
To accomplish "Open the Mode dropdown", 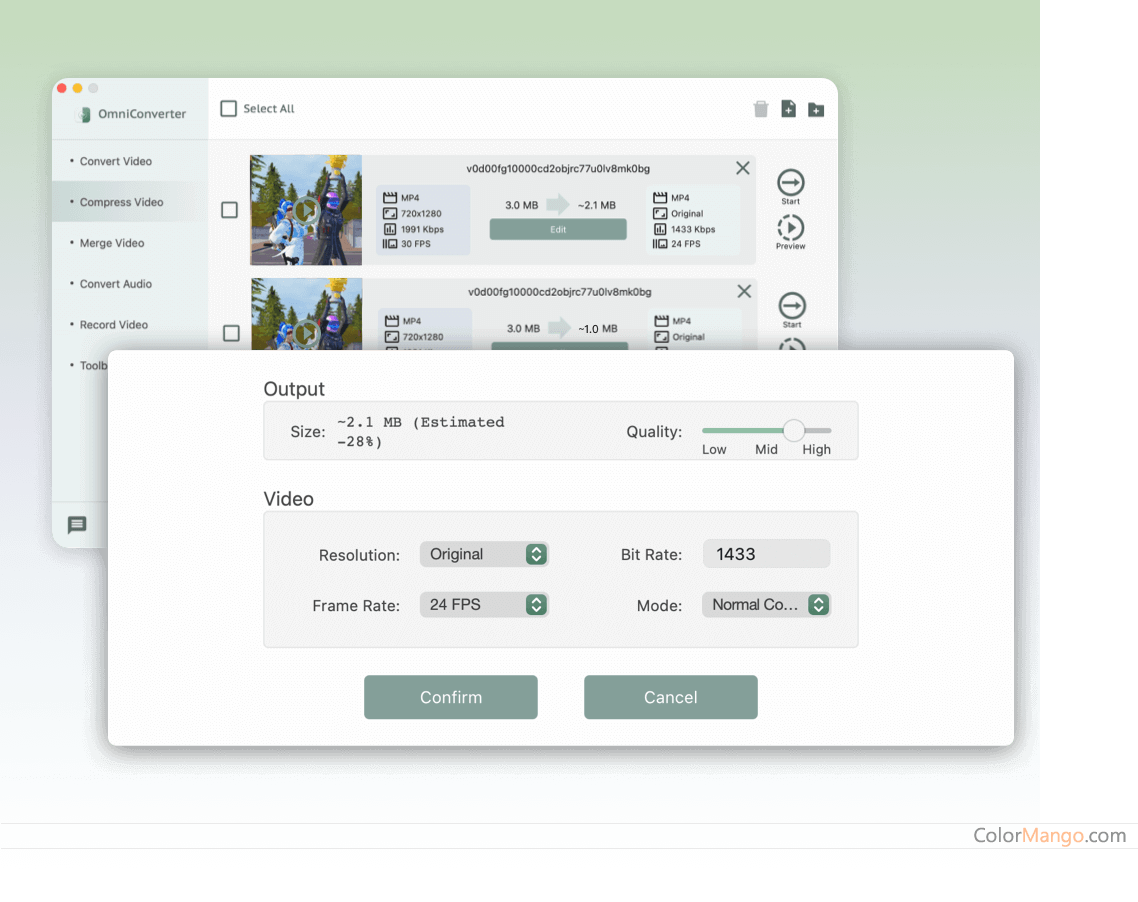I will pos(766,604).
